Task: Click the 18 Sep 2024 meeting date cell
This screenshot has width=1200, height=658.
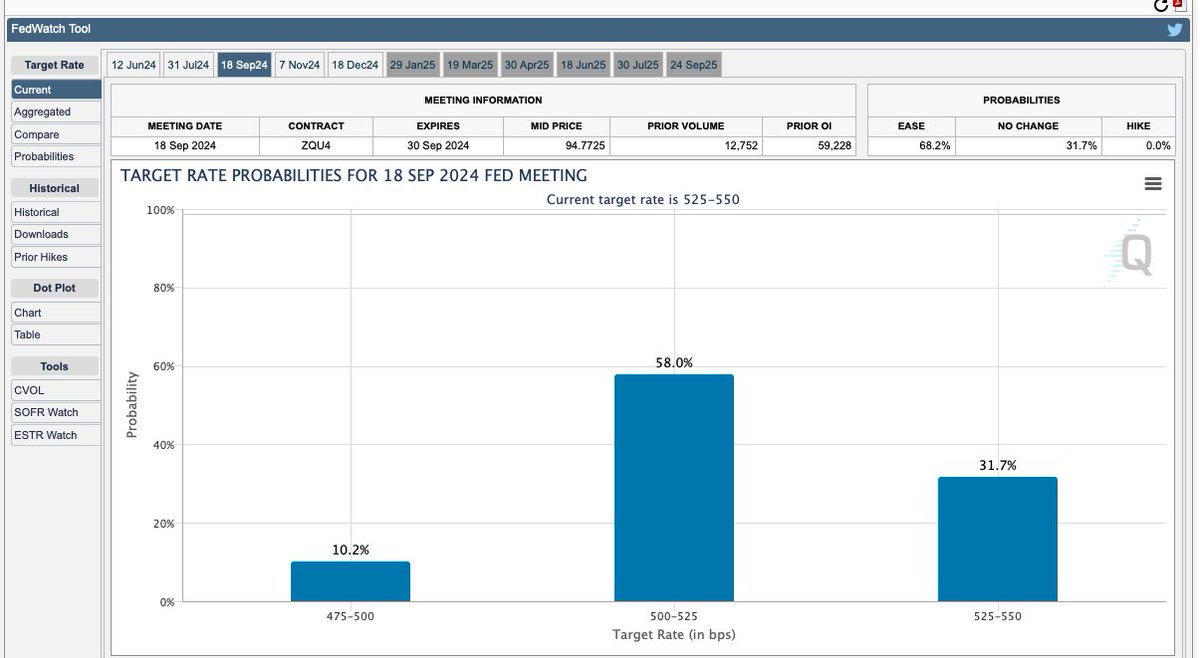Action: coord(185,146)
